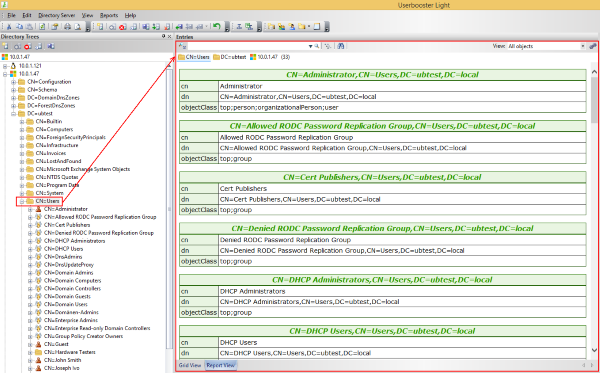Click the Print toolbar icon
The height and width of the screenshot is (373, 600).
(x=67, y=27)
